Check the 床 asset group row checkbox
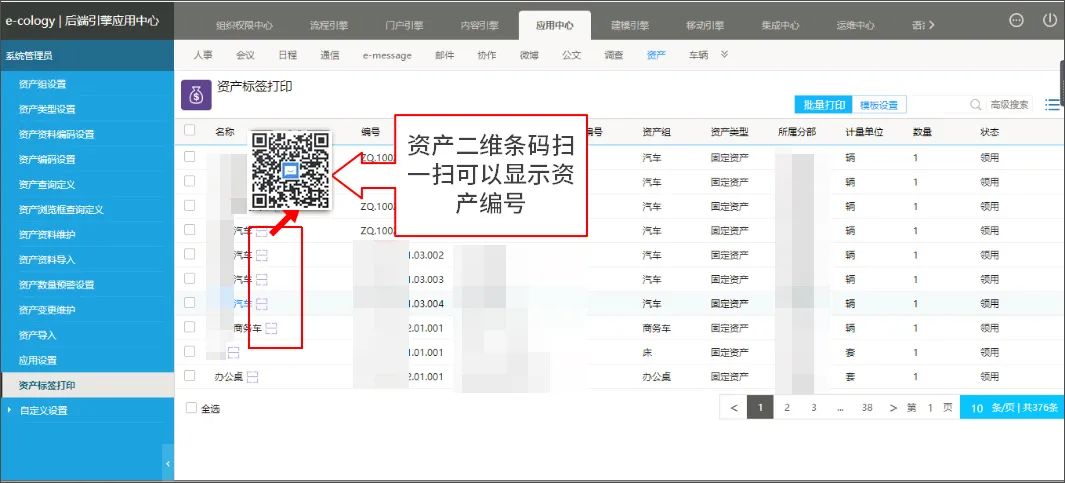Image resolution: width=1065 pixels, height=483 pixels. point(189,351)
